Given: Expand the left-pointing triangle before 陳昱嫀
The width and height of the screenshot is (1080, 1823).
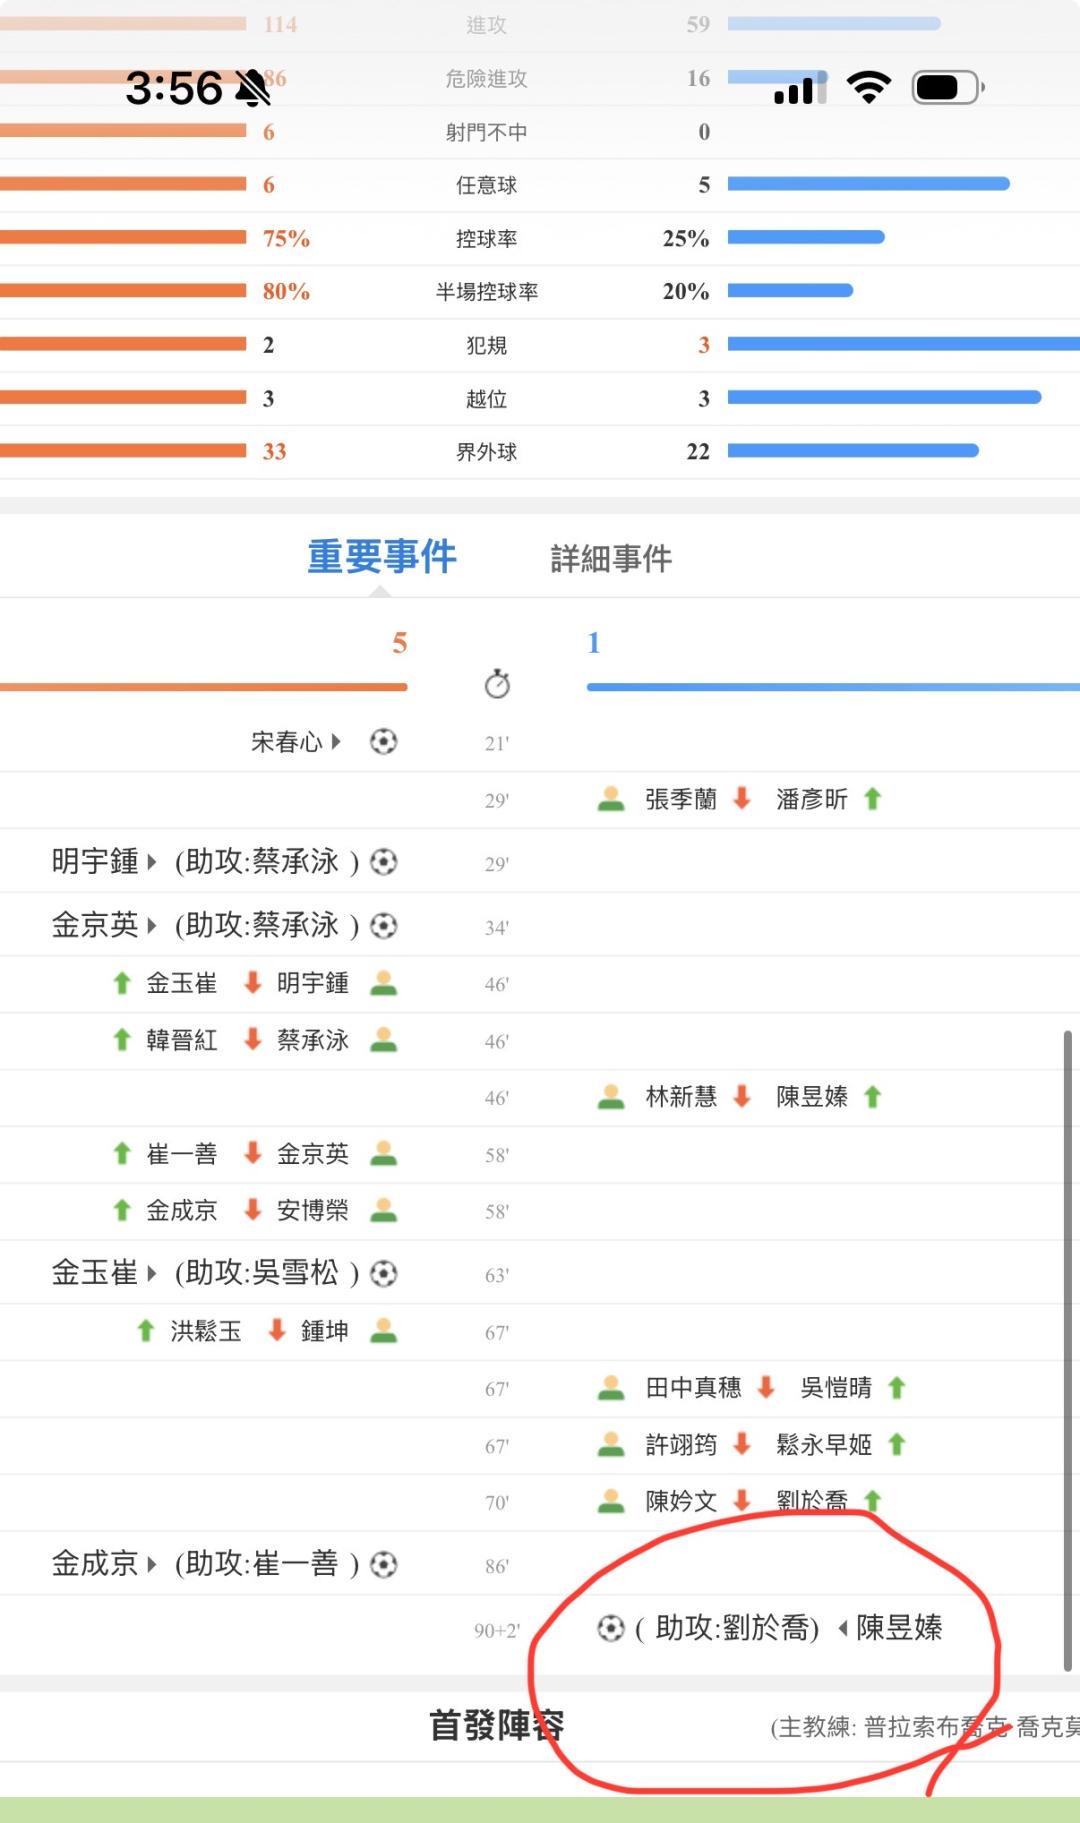Looking at the screenshot, I should click(x=843, y=1629).
